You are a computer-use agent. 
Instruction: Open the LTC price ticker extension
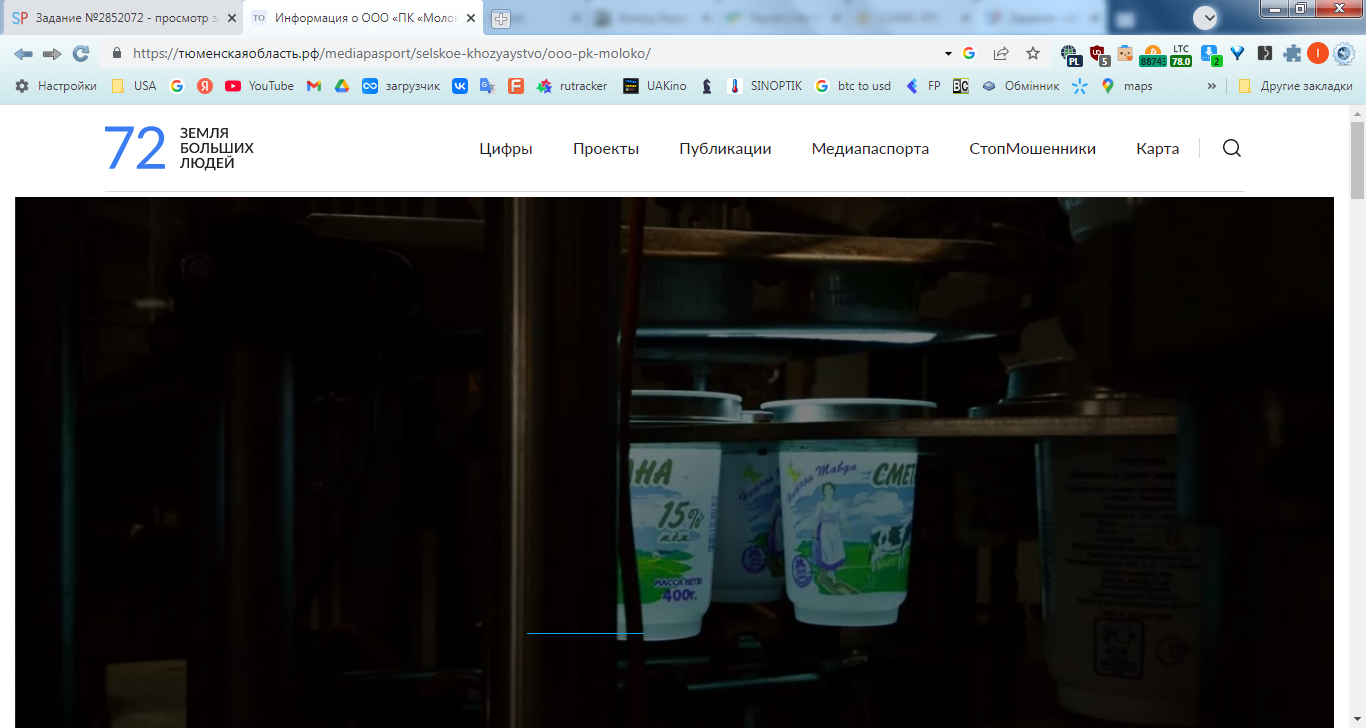click(1181, 54)
